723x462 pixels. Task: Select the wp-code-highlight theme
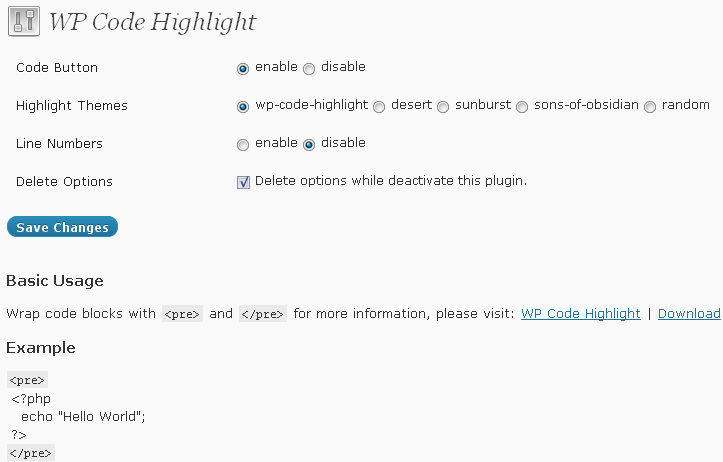coord(243,107)
